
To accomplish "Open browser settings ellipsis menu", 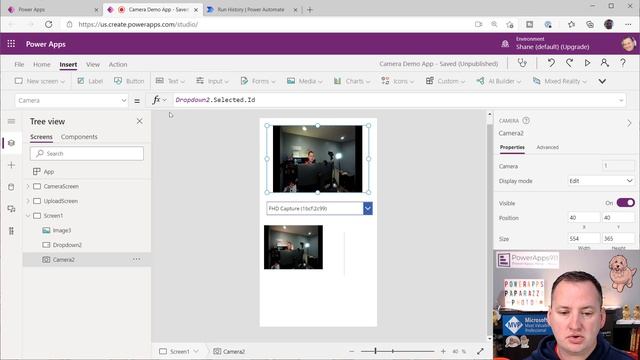I will point(628,24).
